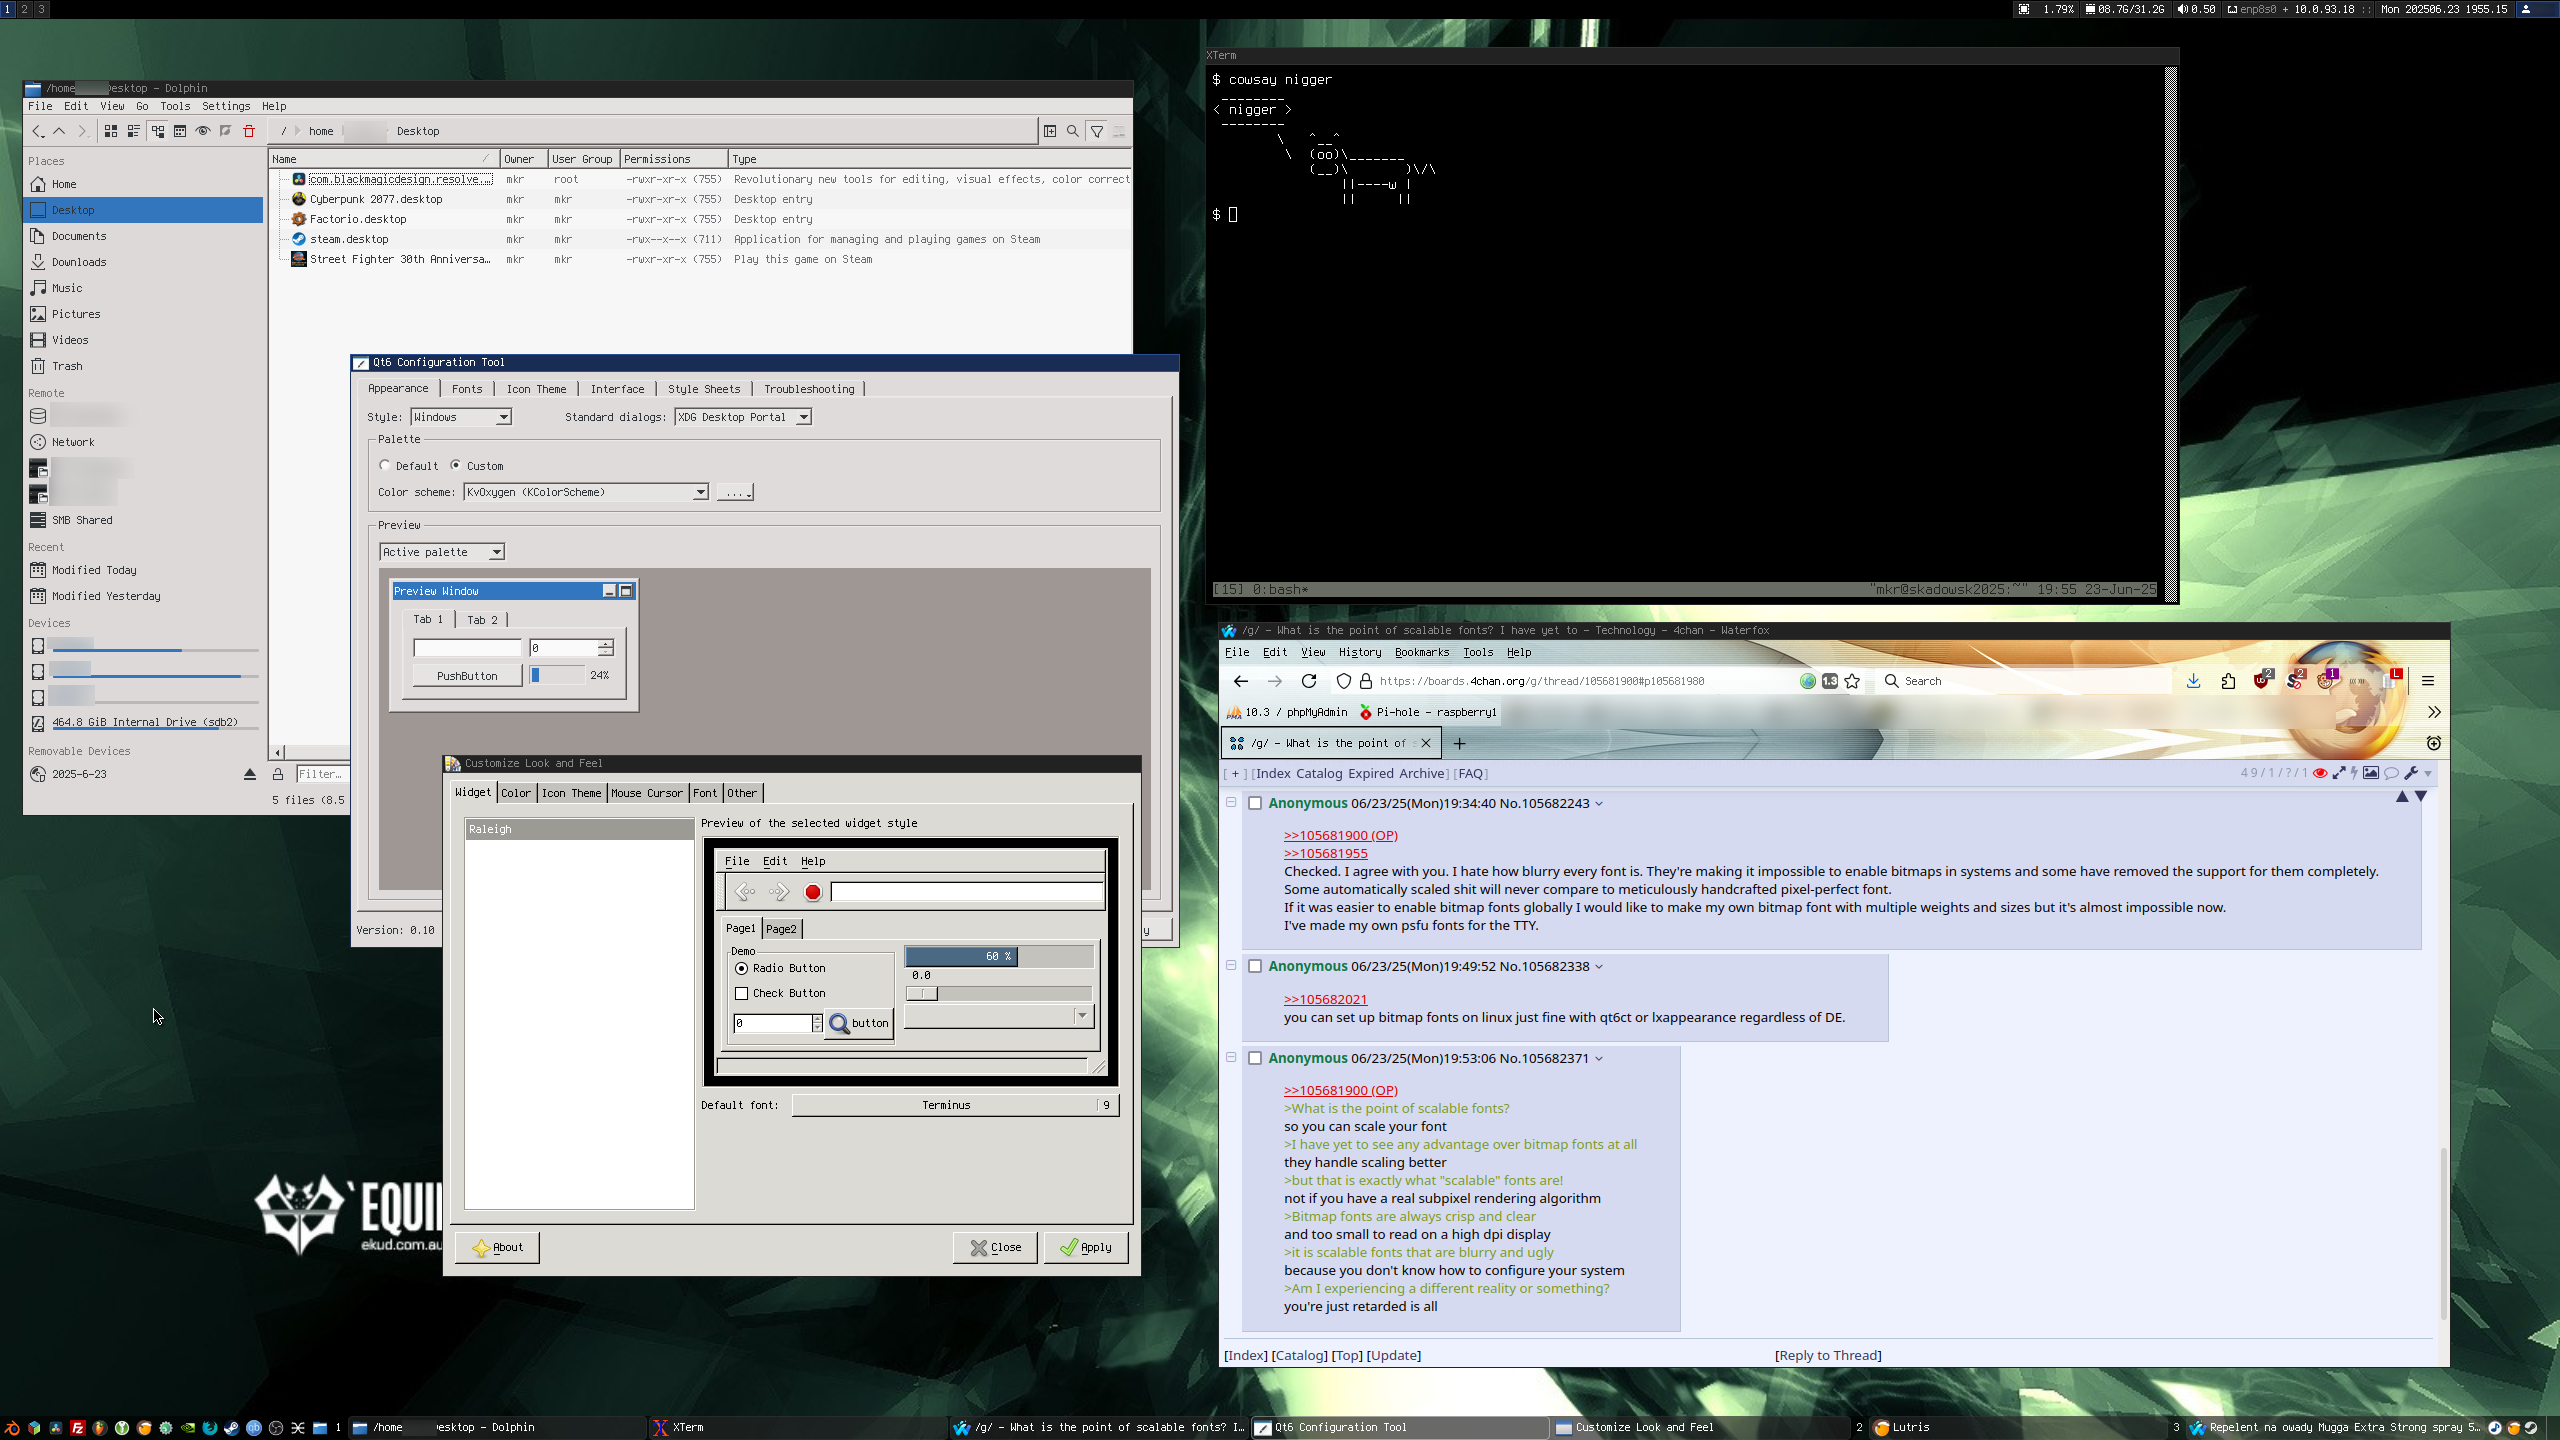Select the demo Radio Button in LXAppearance preview
2560x1440 pixels.
[741, 968]
